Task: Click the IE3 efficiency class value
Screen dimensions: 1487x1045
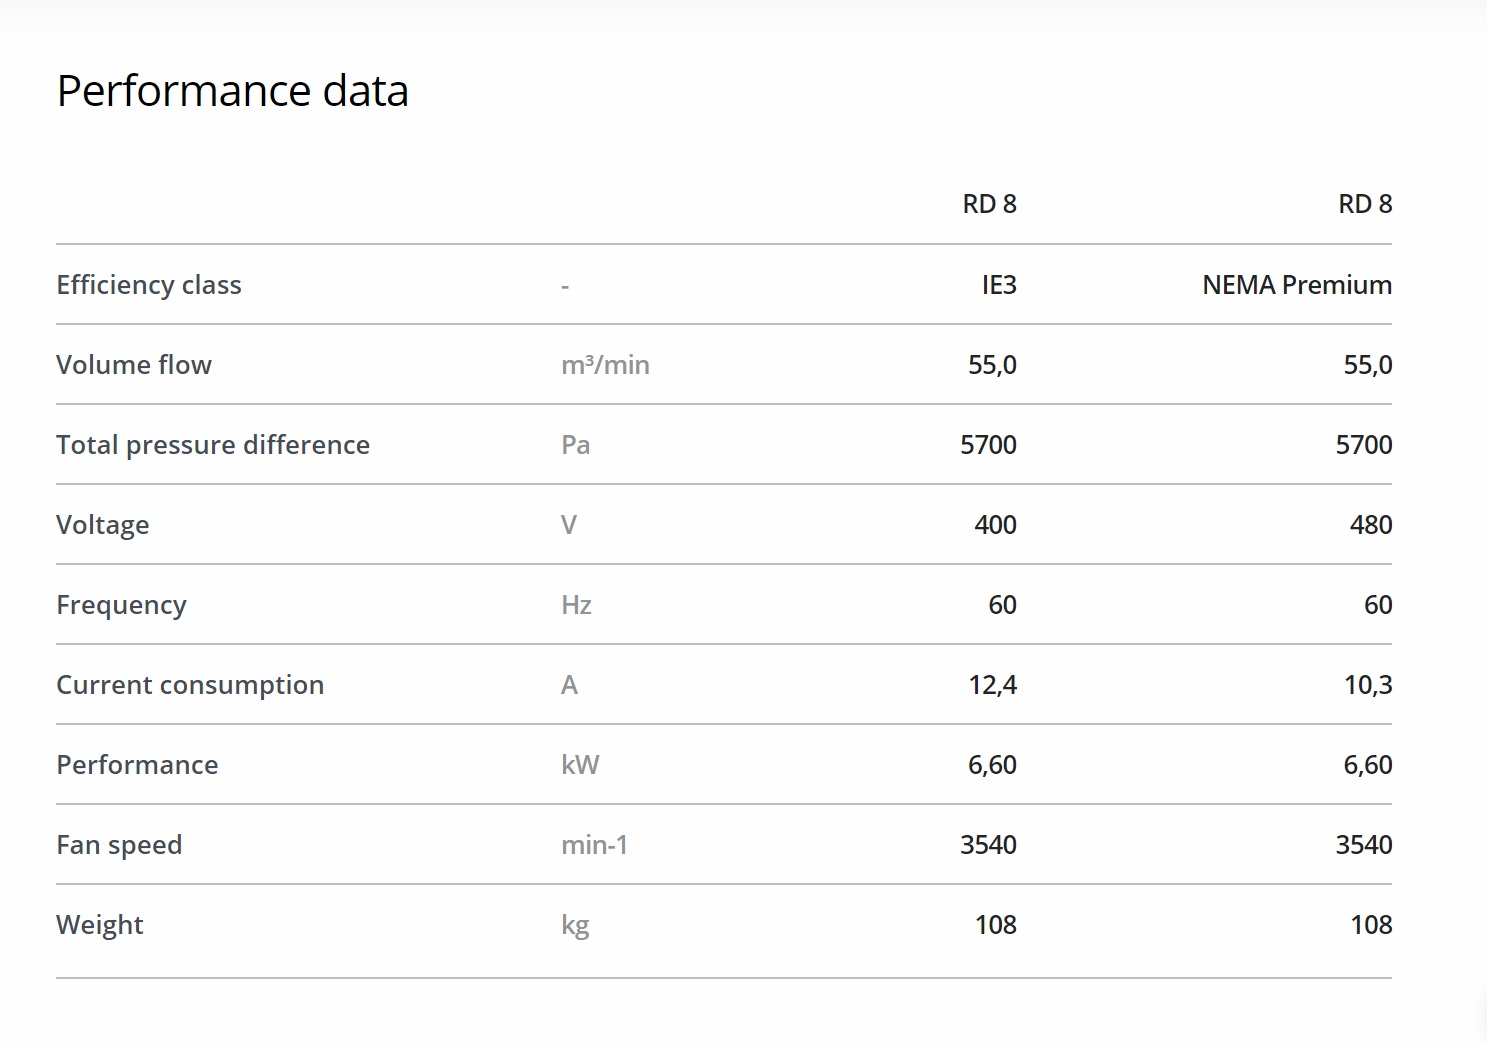Action: coord(999,285)
